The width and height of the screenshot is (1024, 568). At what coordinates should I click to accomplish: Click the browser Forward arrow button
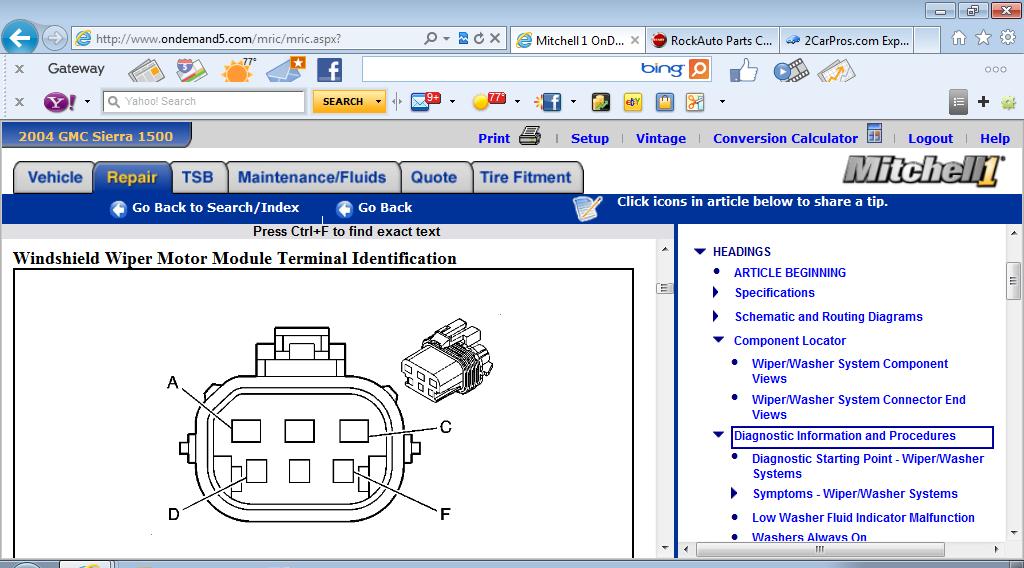tap(55, 39)
